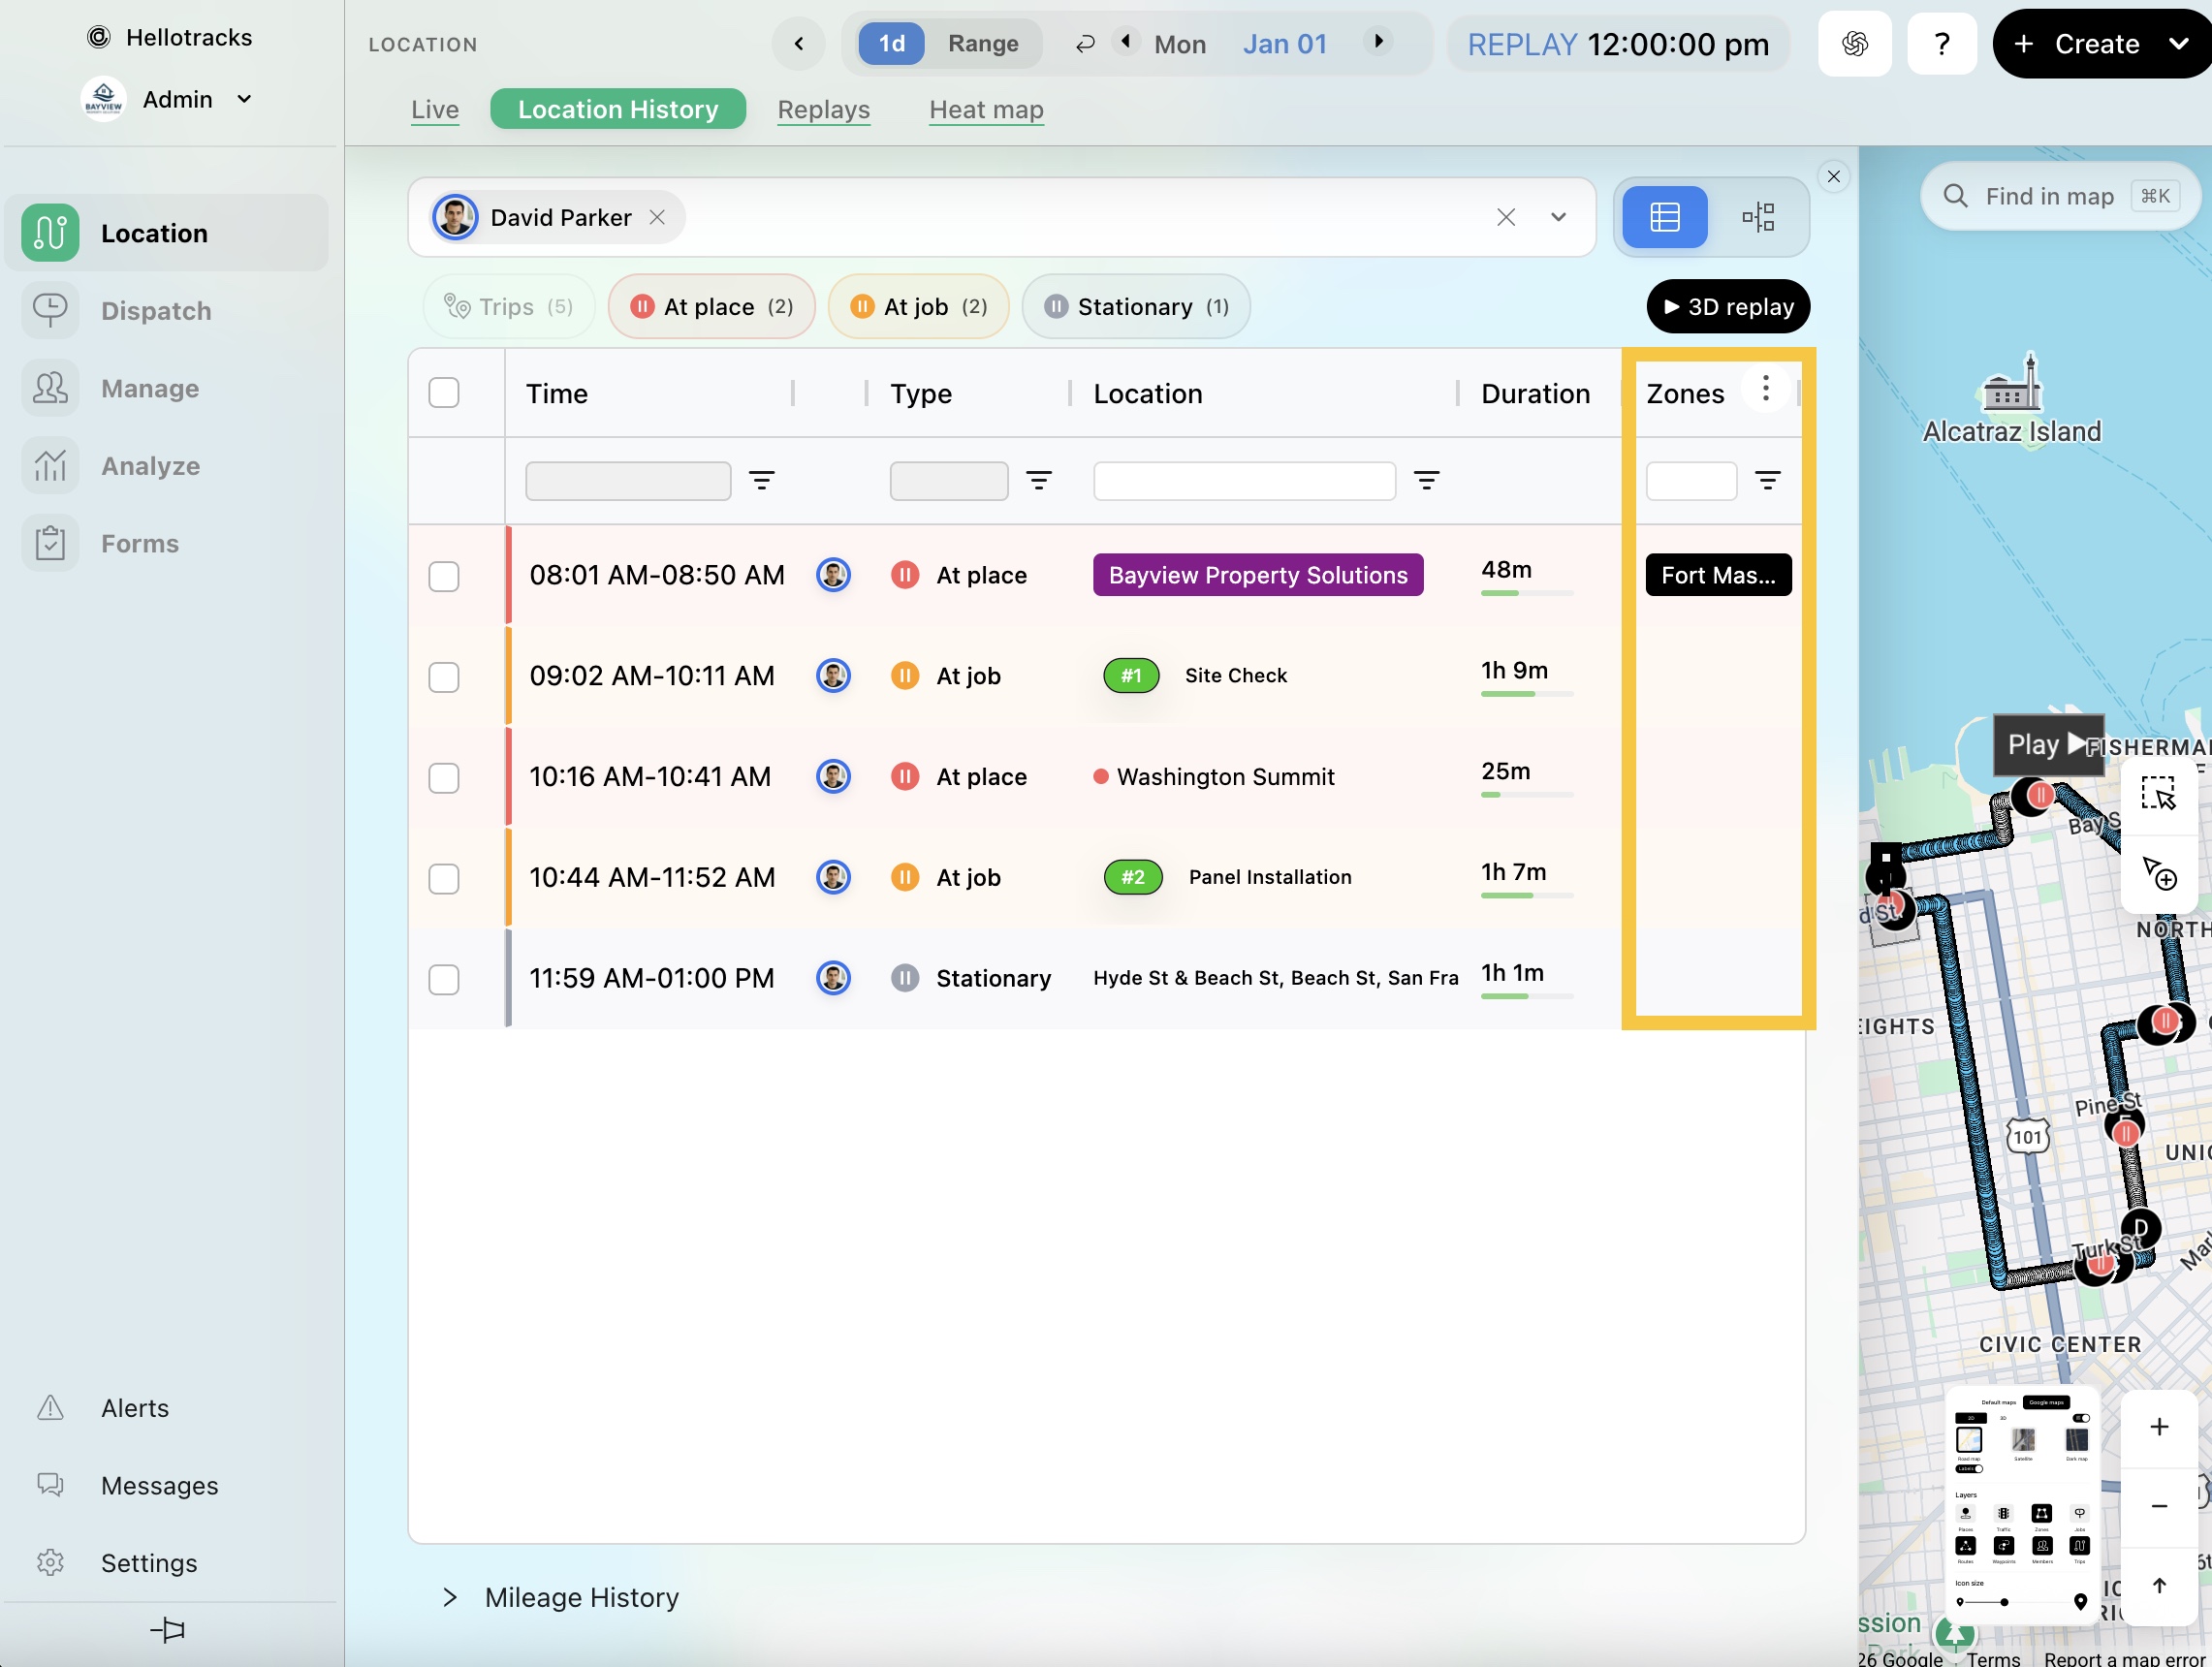Click the Play button on the map
The width and height of the screenshot is (2212, 1667).
click(2048, 745)
